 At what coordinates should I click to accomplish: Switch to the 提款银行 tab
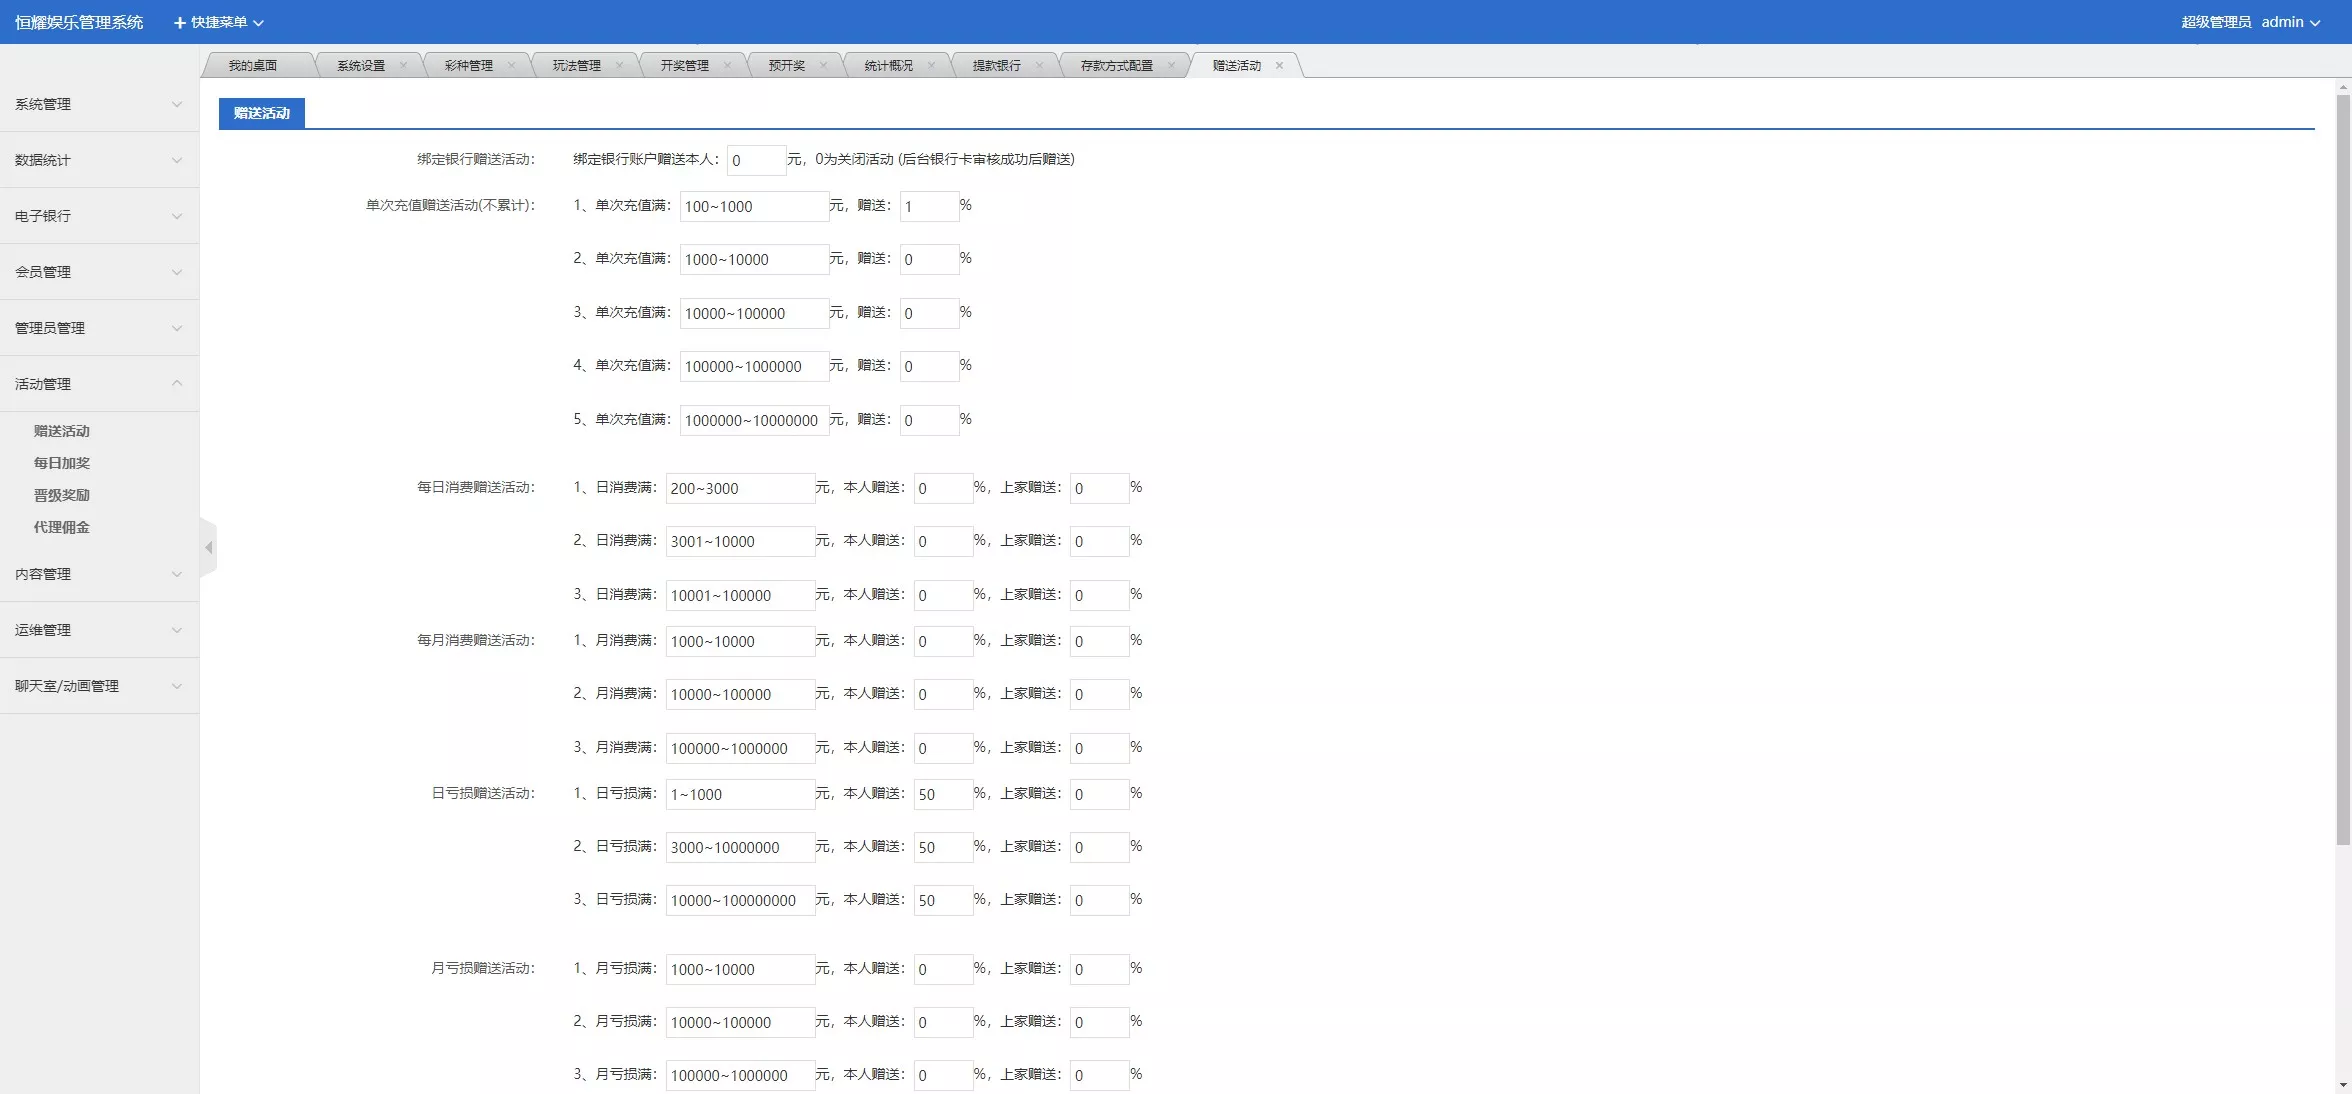tap(996, 66)
